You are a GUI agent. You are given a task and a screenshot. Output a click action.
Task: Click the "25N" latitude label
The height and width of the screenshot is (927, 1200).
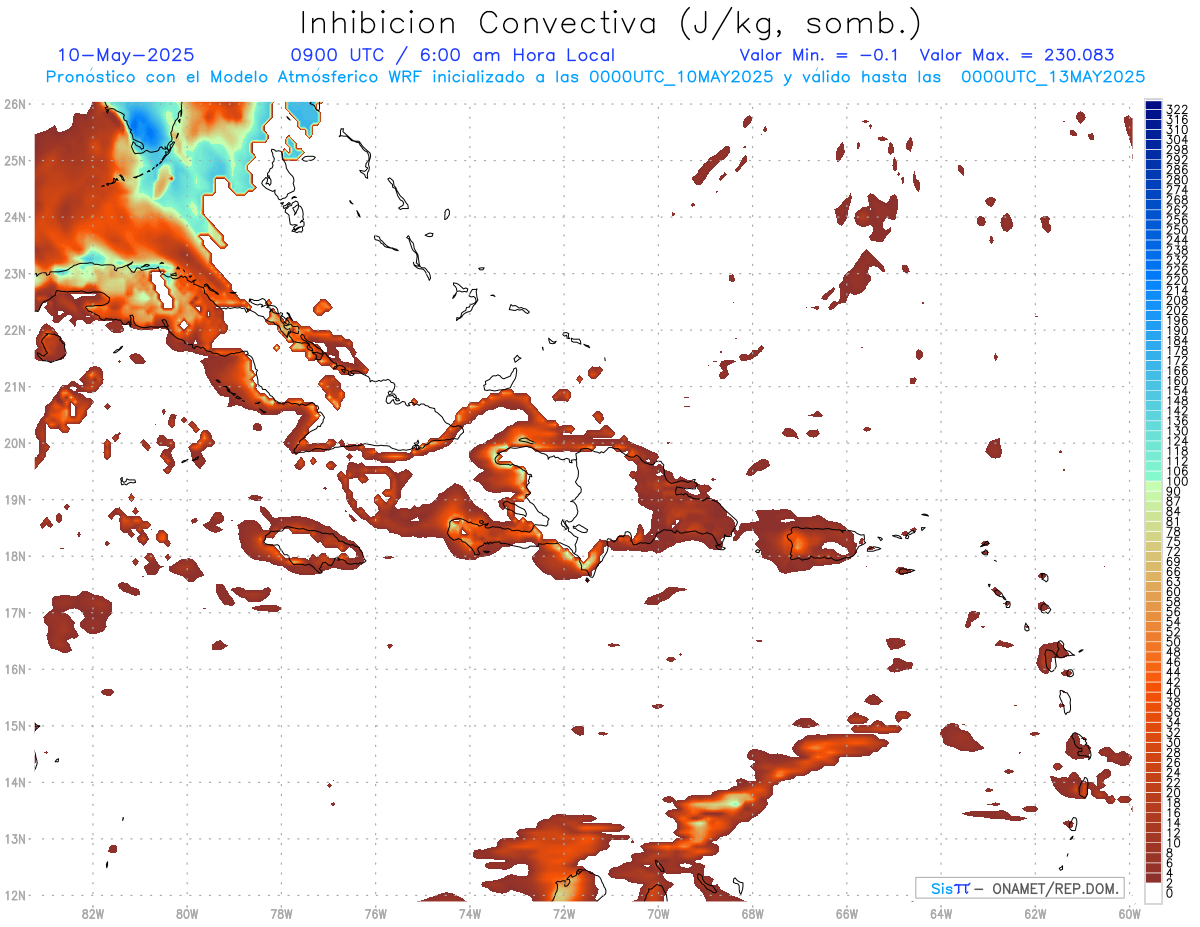point(14,160)
